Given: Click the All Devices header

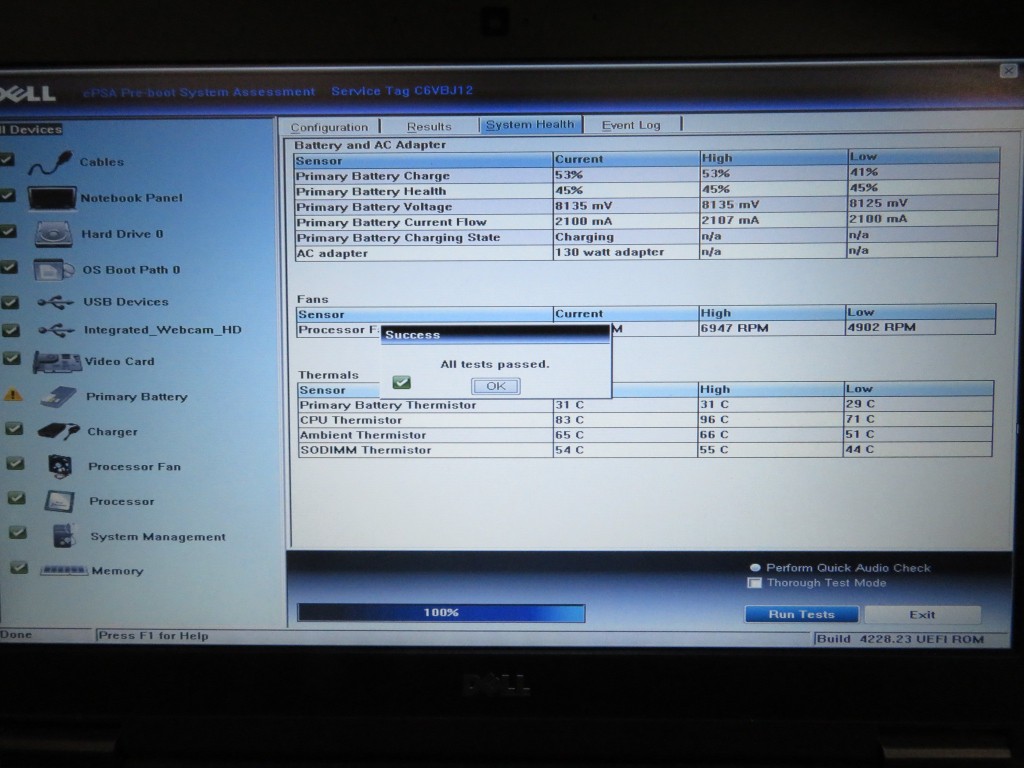Looking at the screenshot, I should coord(31,129).
